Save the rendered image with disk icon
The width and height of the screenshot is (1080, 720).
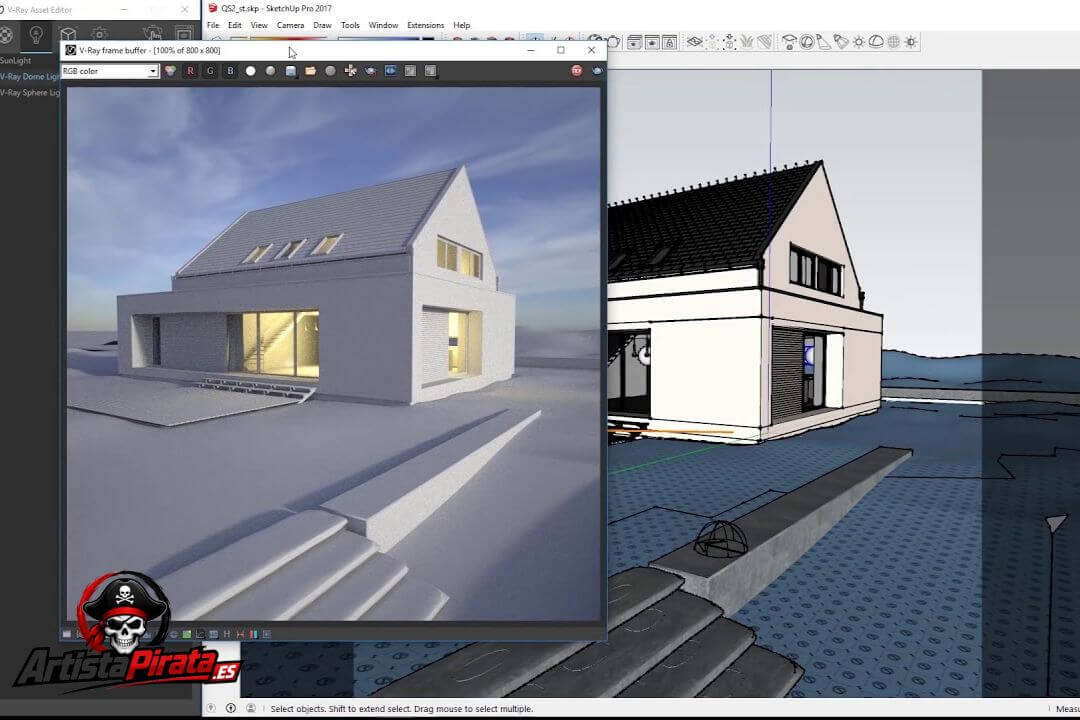291,71
